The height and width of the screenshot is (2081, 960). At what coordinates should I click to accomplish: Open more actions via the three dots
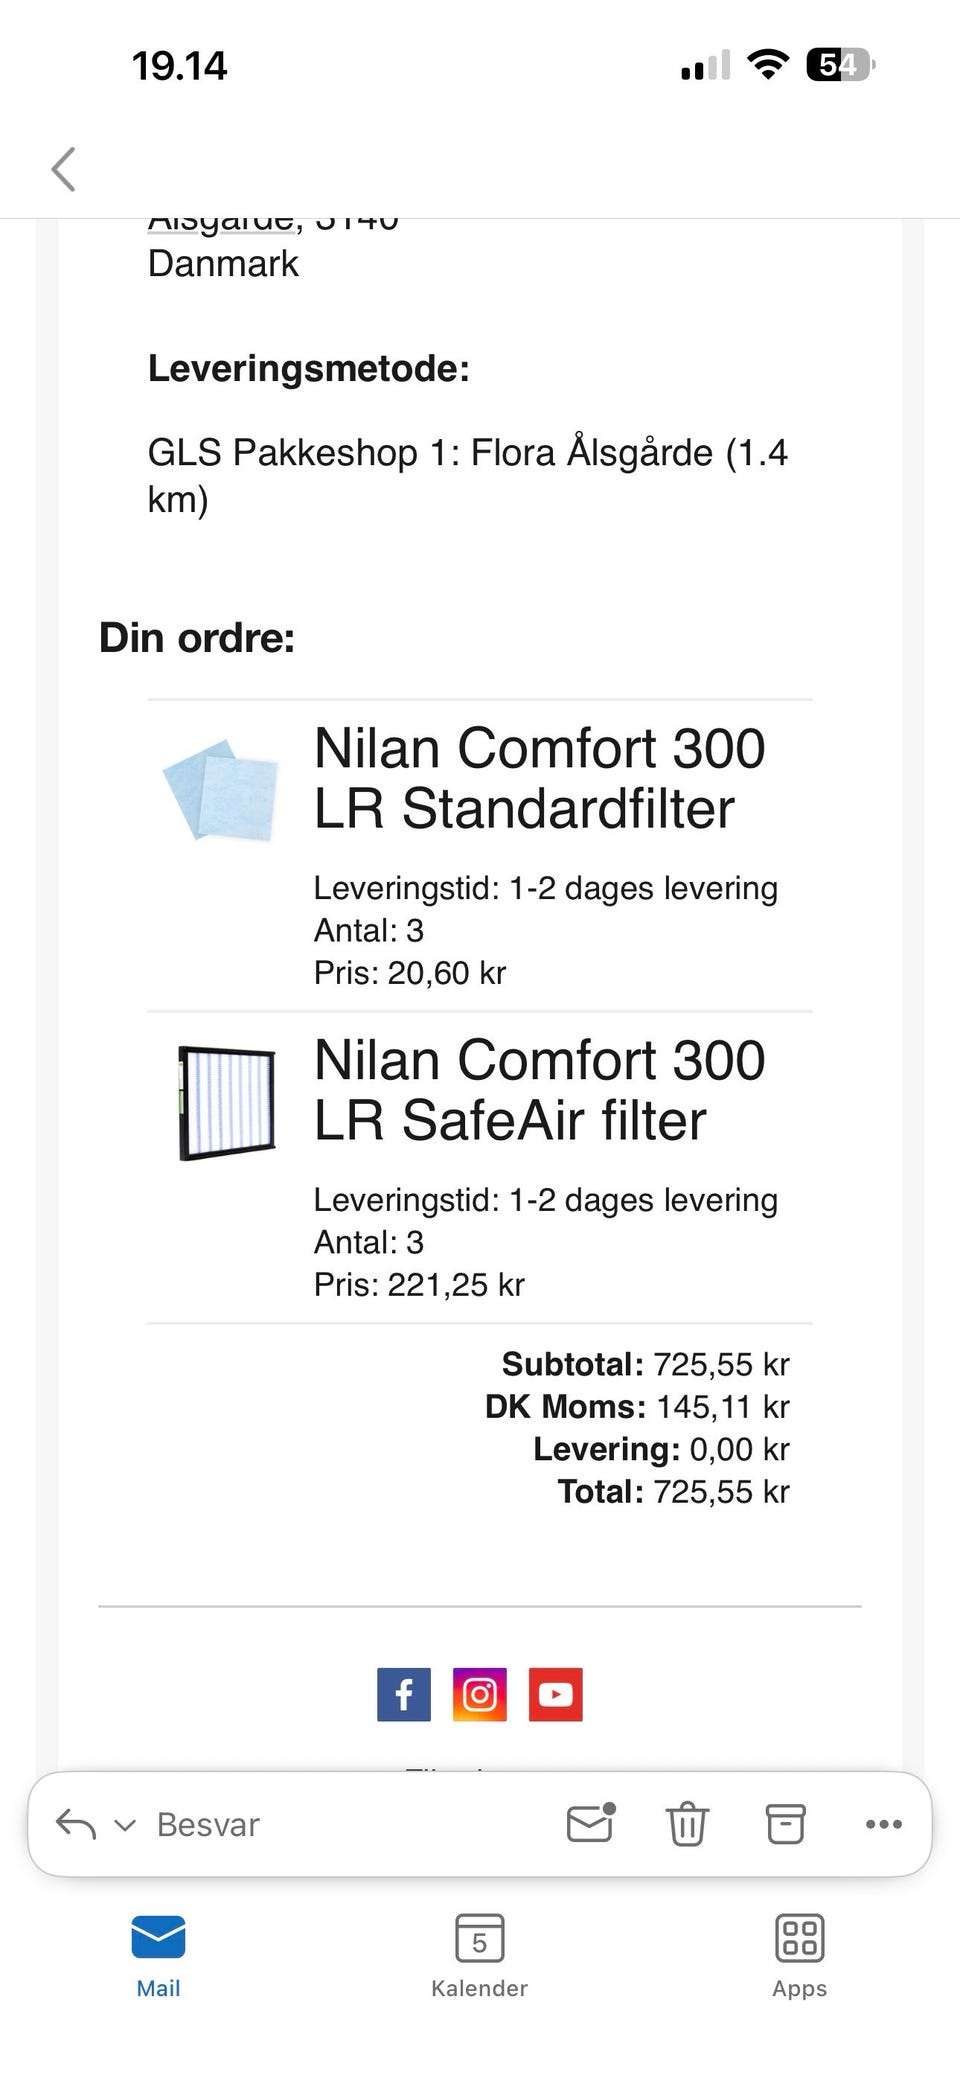tap(883, 1824)
